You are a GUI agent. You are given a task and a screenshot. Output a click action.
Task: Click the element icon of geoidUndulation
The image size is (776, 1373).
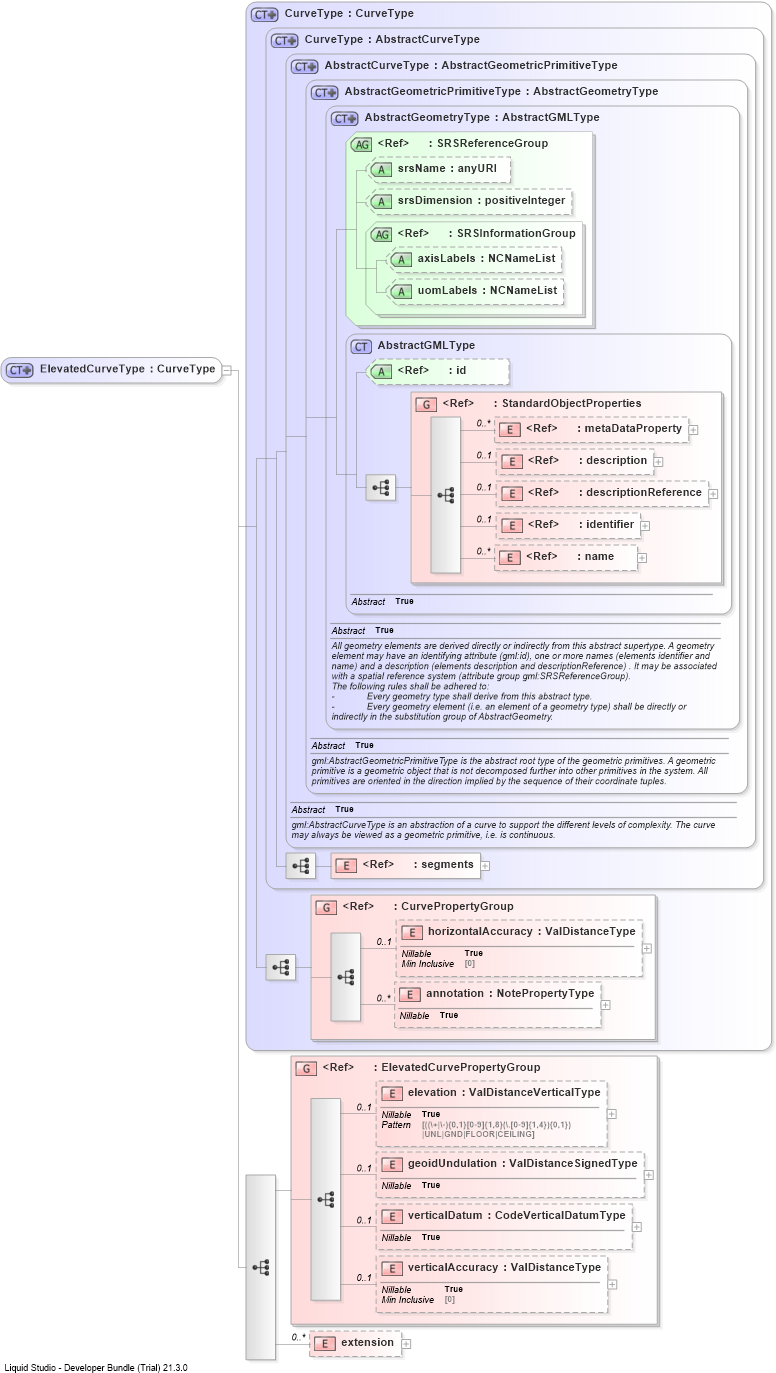[392, 1164]
